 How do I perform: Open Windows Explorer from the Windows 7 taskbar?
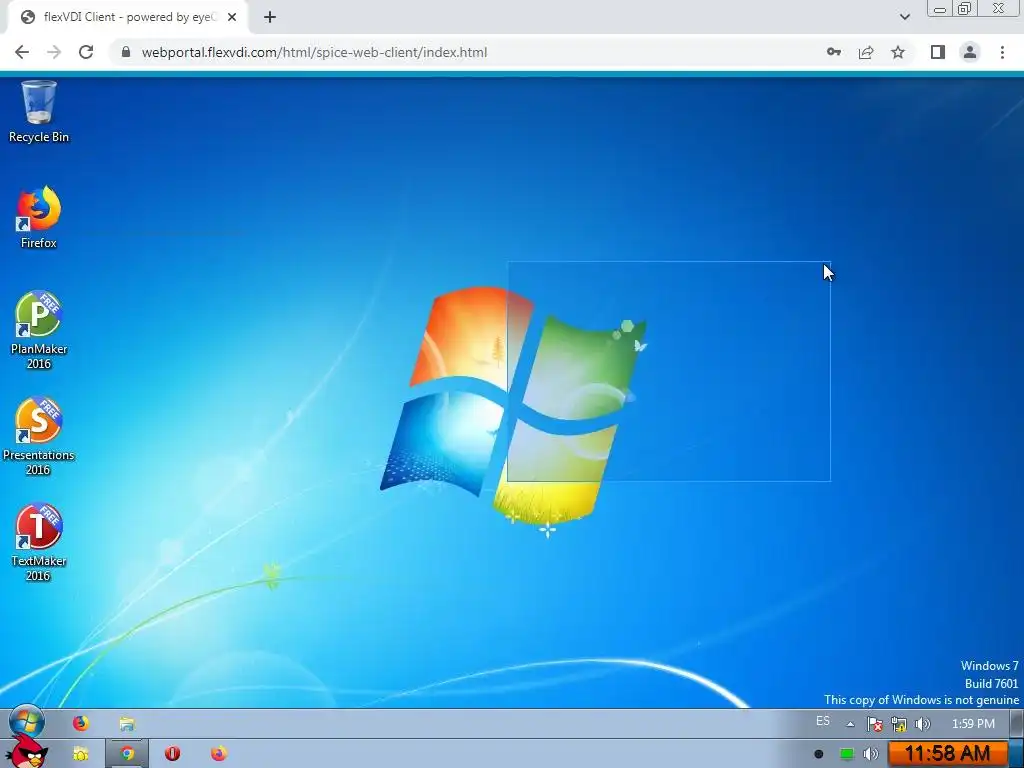coord(127,724)
